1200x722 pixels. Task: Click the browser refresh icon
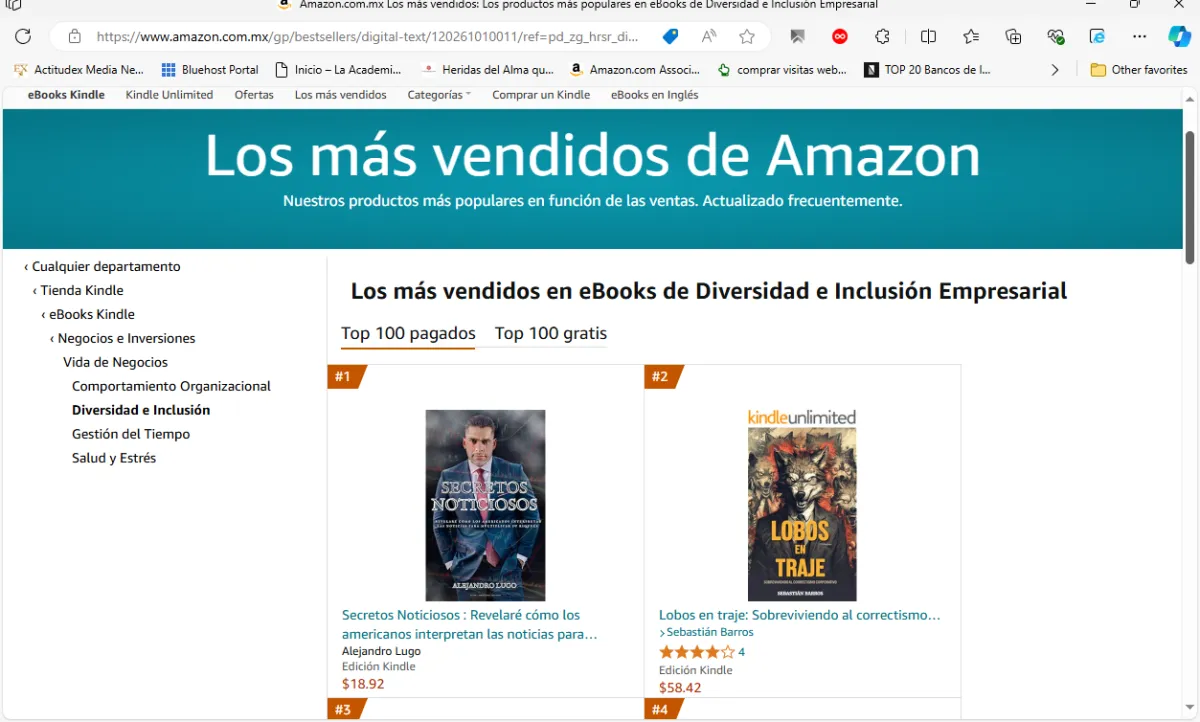point(22,36)
